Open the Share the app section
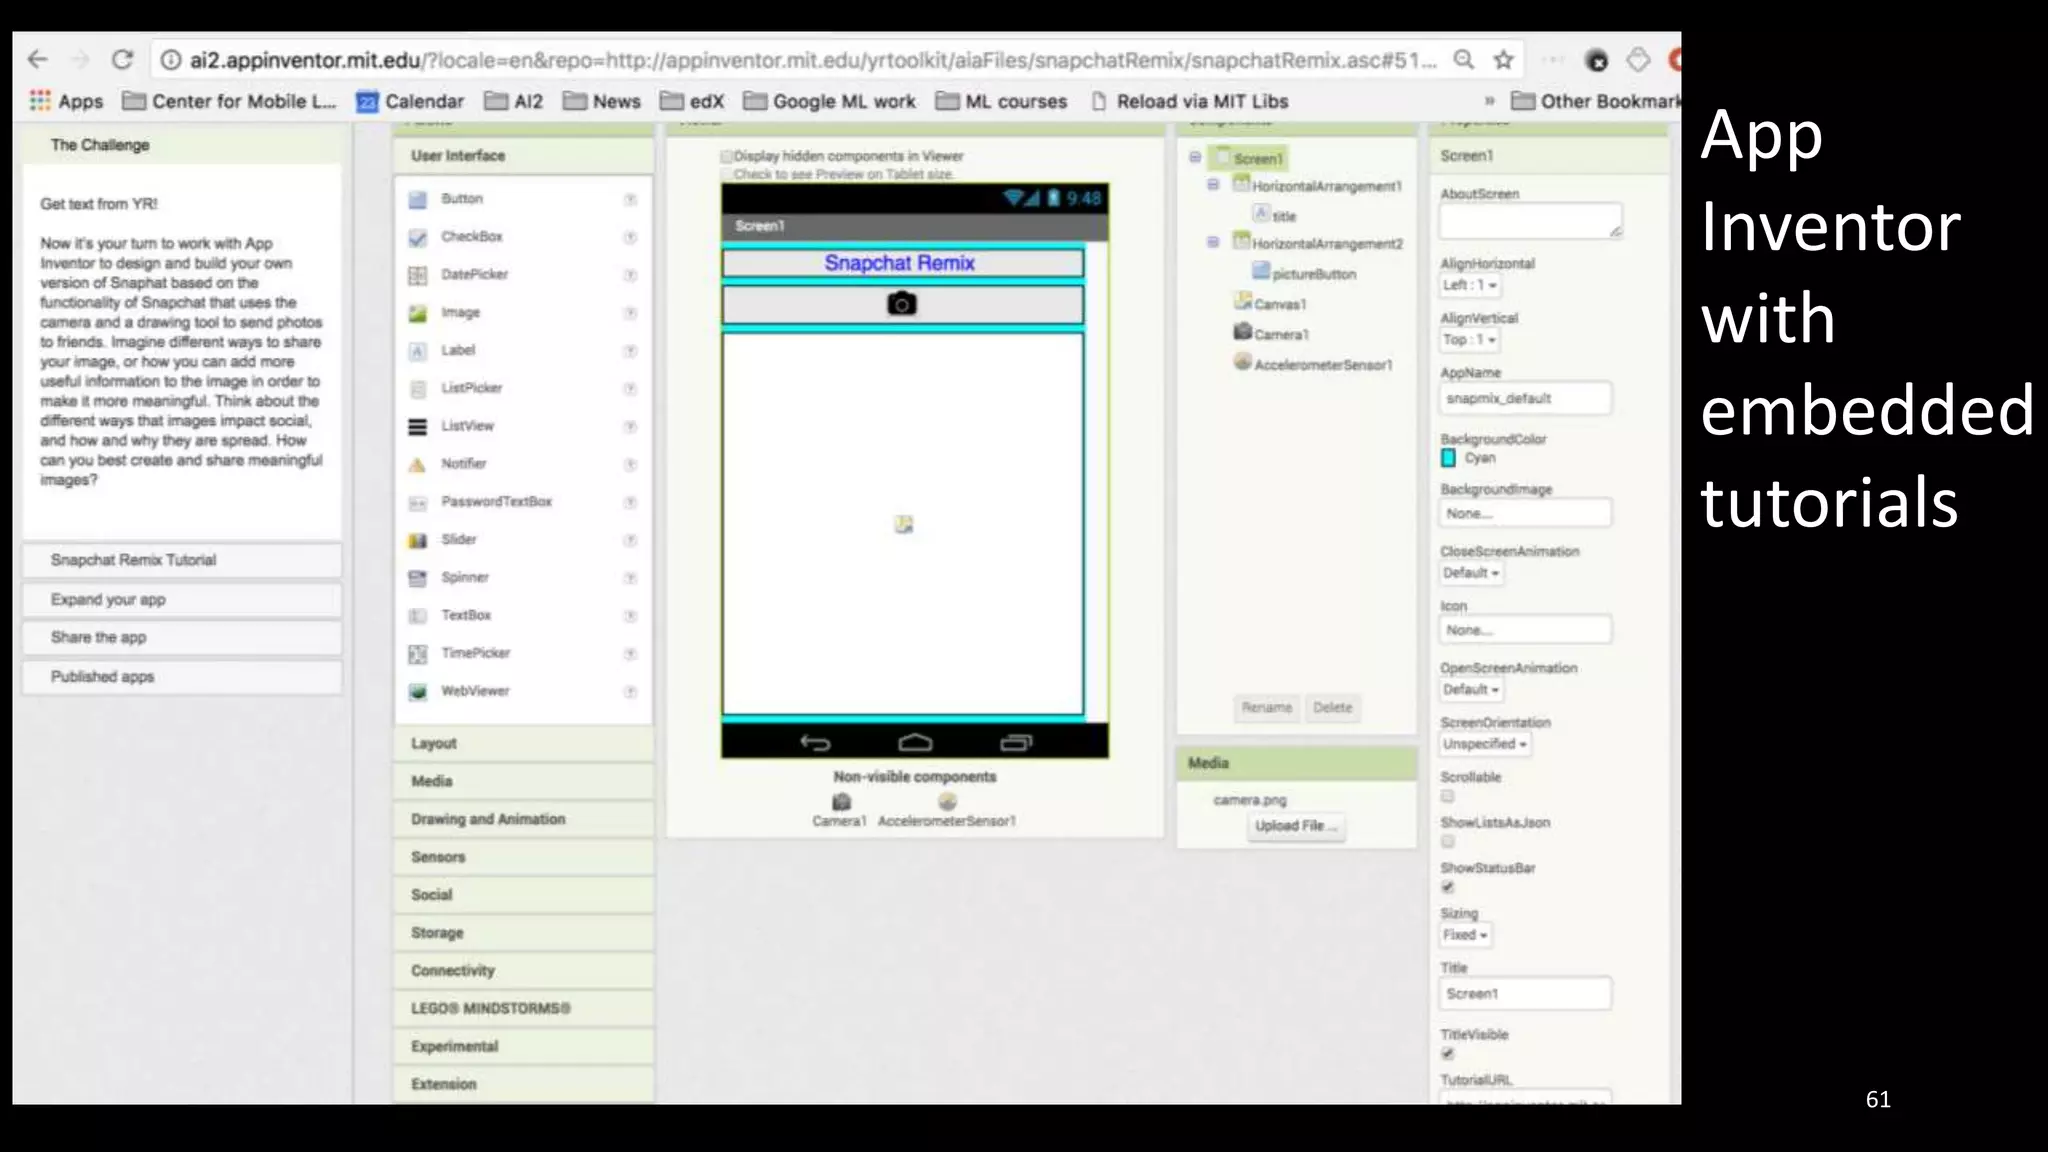Viewport: 2048px width, 1152px height. pos(182,638)
